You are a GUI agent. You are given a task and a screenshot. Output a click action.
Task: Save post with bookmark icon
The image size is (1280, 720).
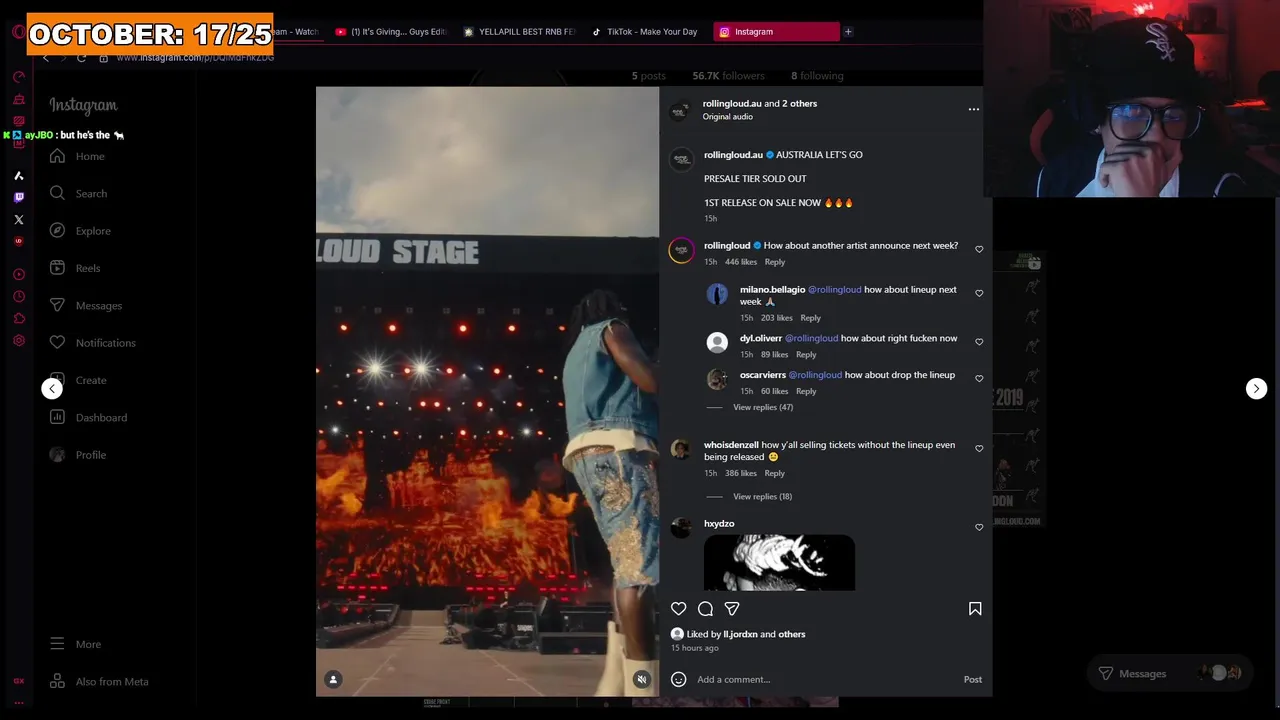(975, 609)
